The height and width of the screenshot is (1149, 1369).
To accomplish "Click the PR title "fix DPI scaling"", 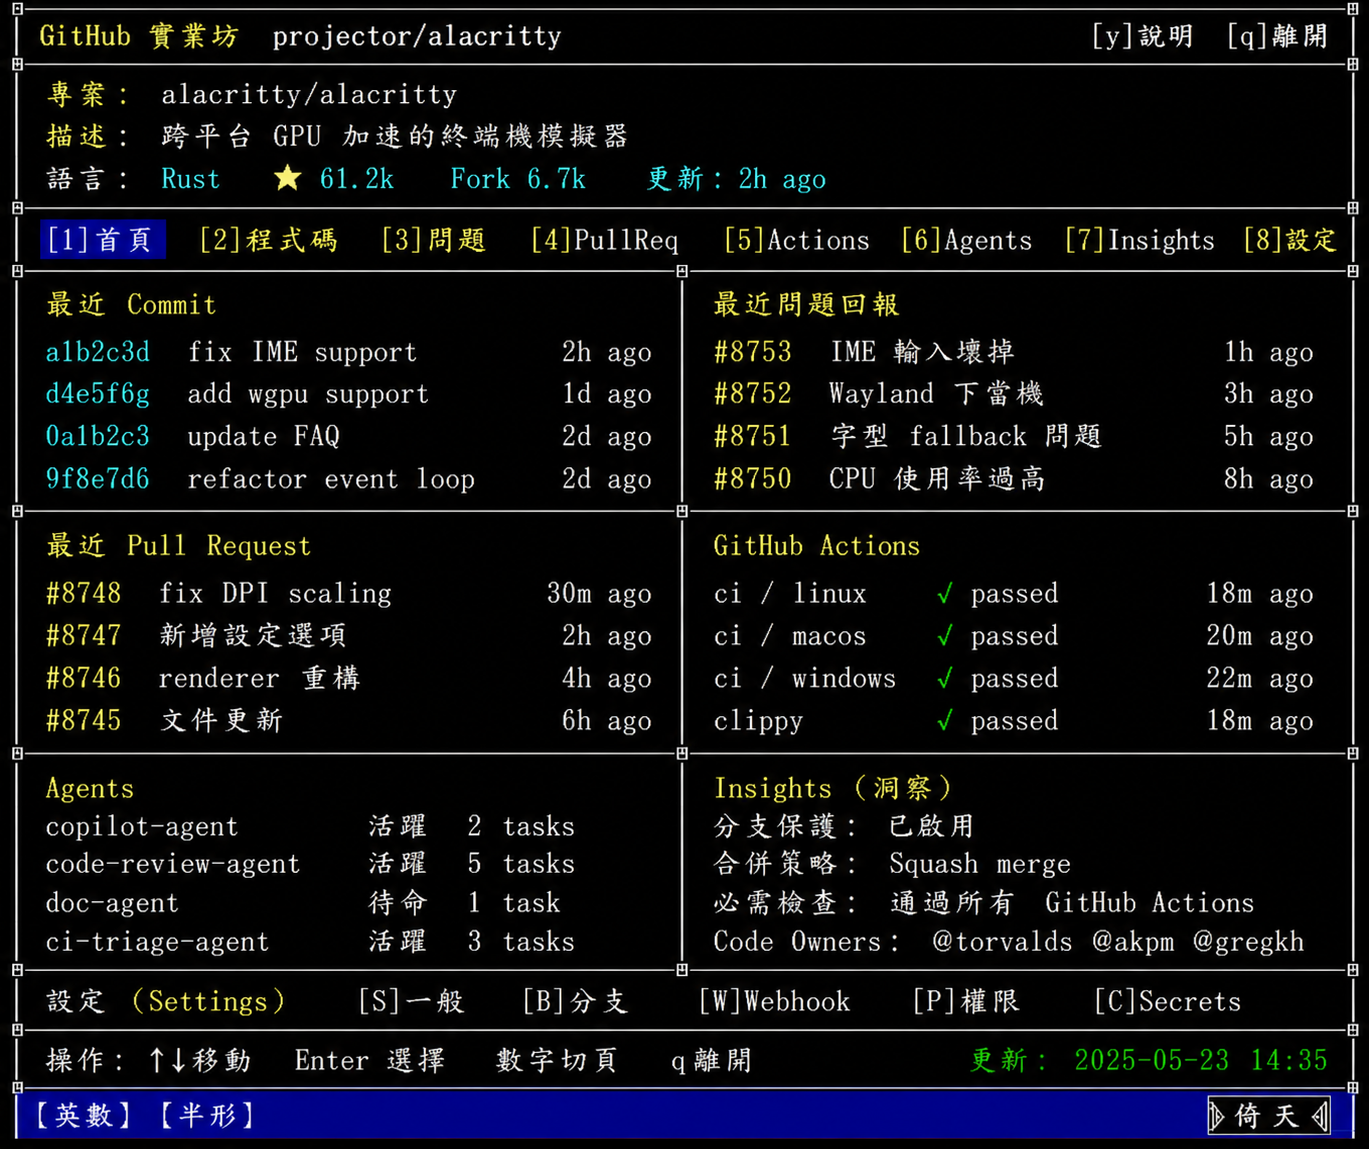I will (x=275, y=594).
